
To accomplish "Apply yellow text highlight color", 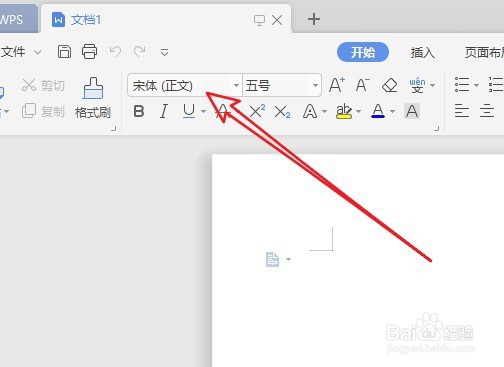I will point(344,111).
